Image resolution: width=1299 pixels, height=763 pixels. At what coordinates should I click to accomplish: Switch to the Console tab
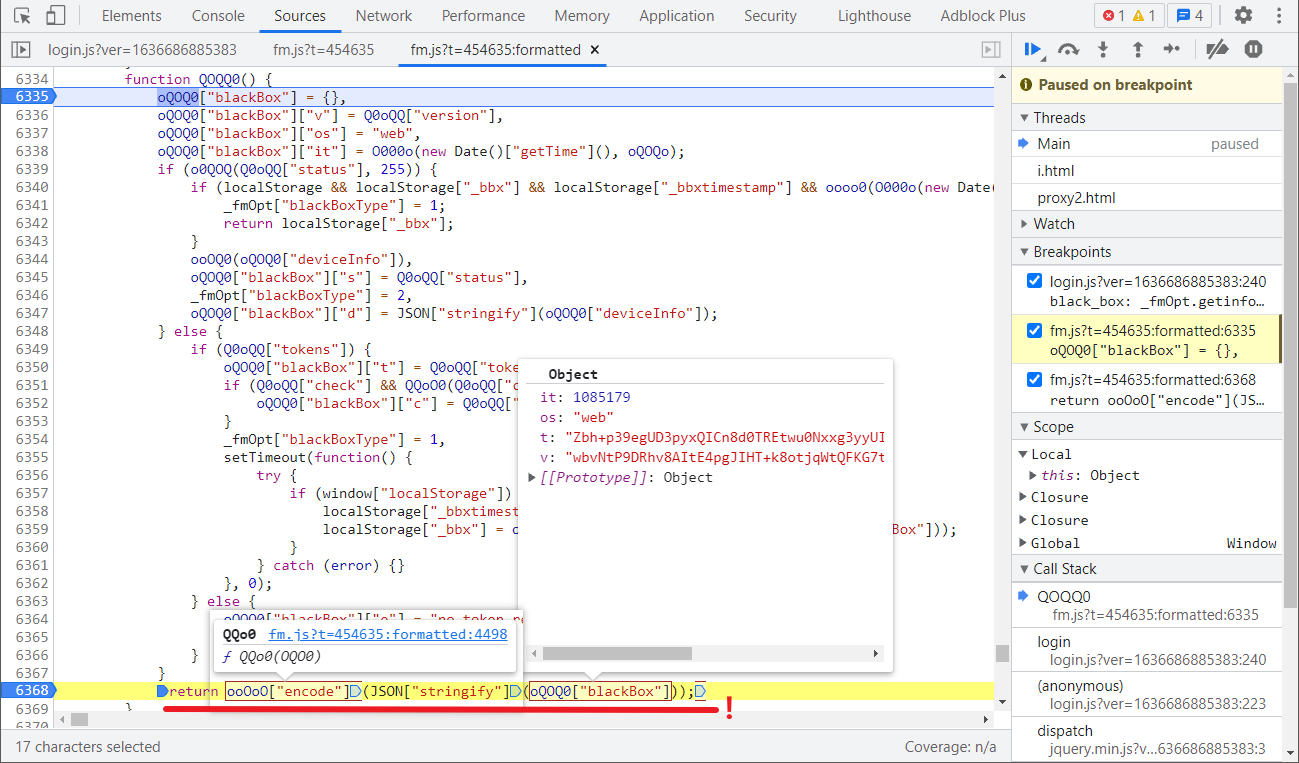click(218, 16)
